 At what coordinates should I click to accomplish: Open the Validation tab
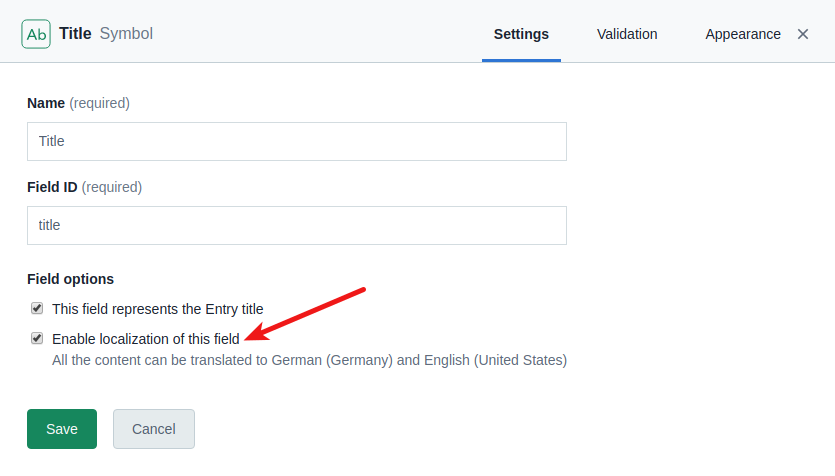pyautogui.click(x=627, y=34)
